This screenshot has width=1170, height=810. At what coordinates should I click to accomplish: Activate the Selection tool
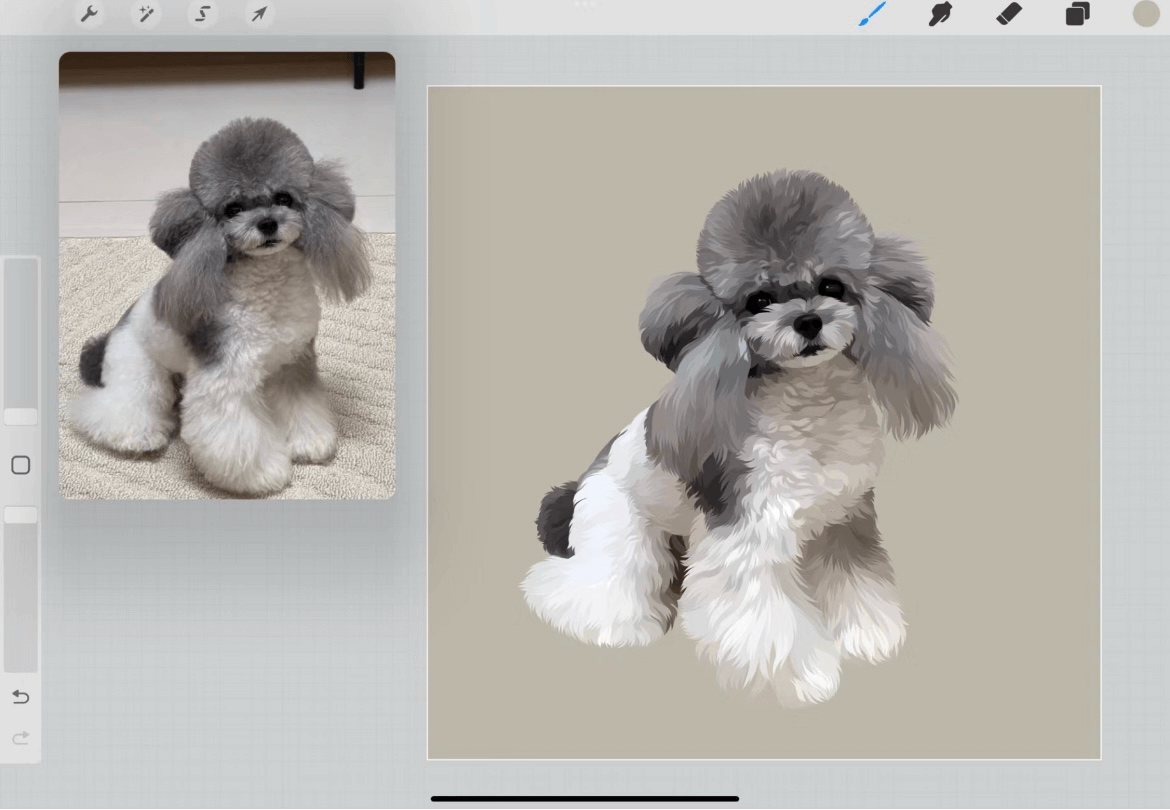pos(203,14)
